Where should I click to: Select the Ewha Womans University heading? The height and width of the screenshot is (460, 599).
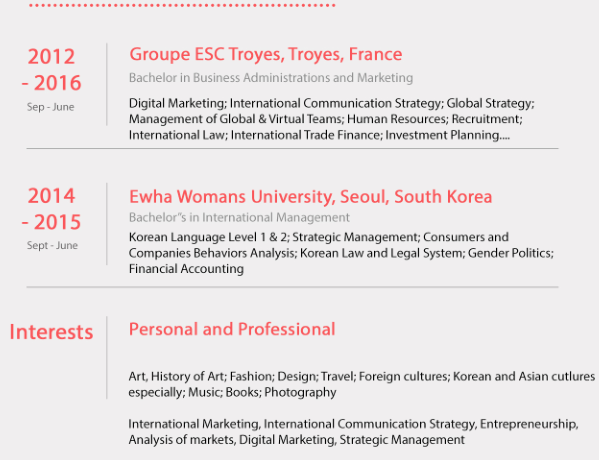[x=311, y=197]
